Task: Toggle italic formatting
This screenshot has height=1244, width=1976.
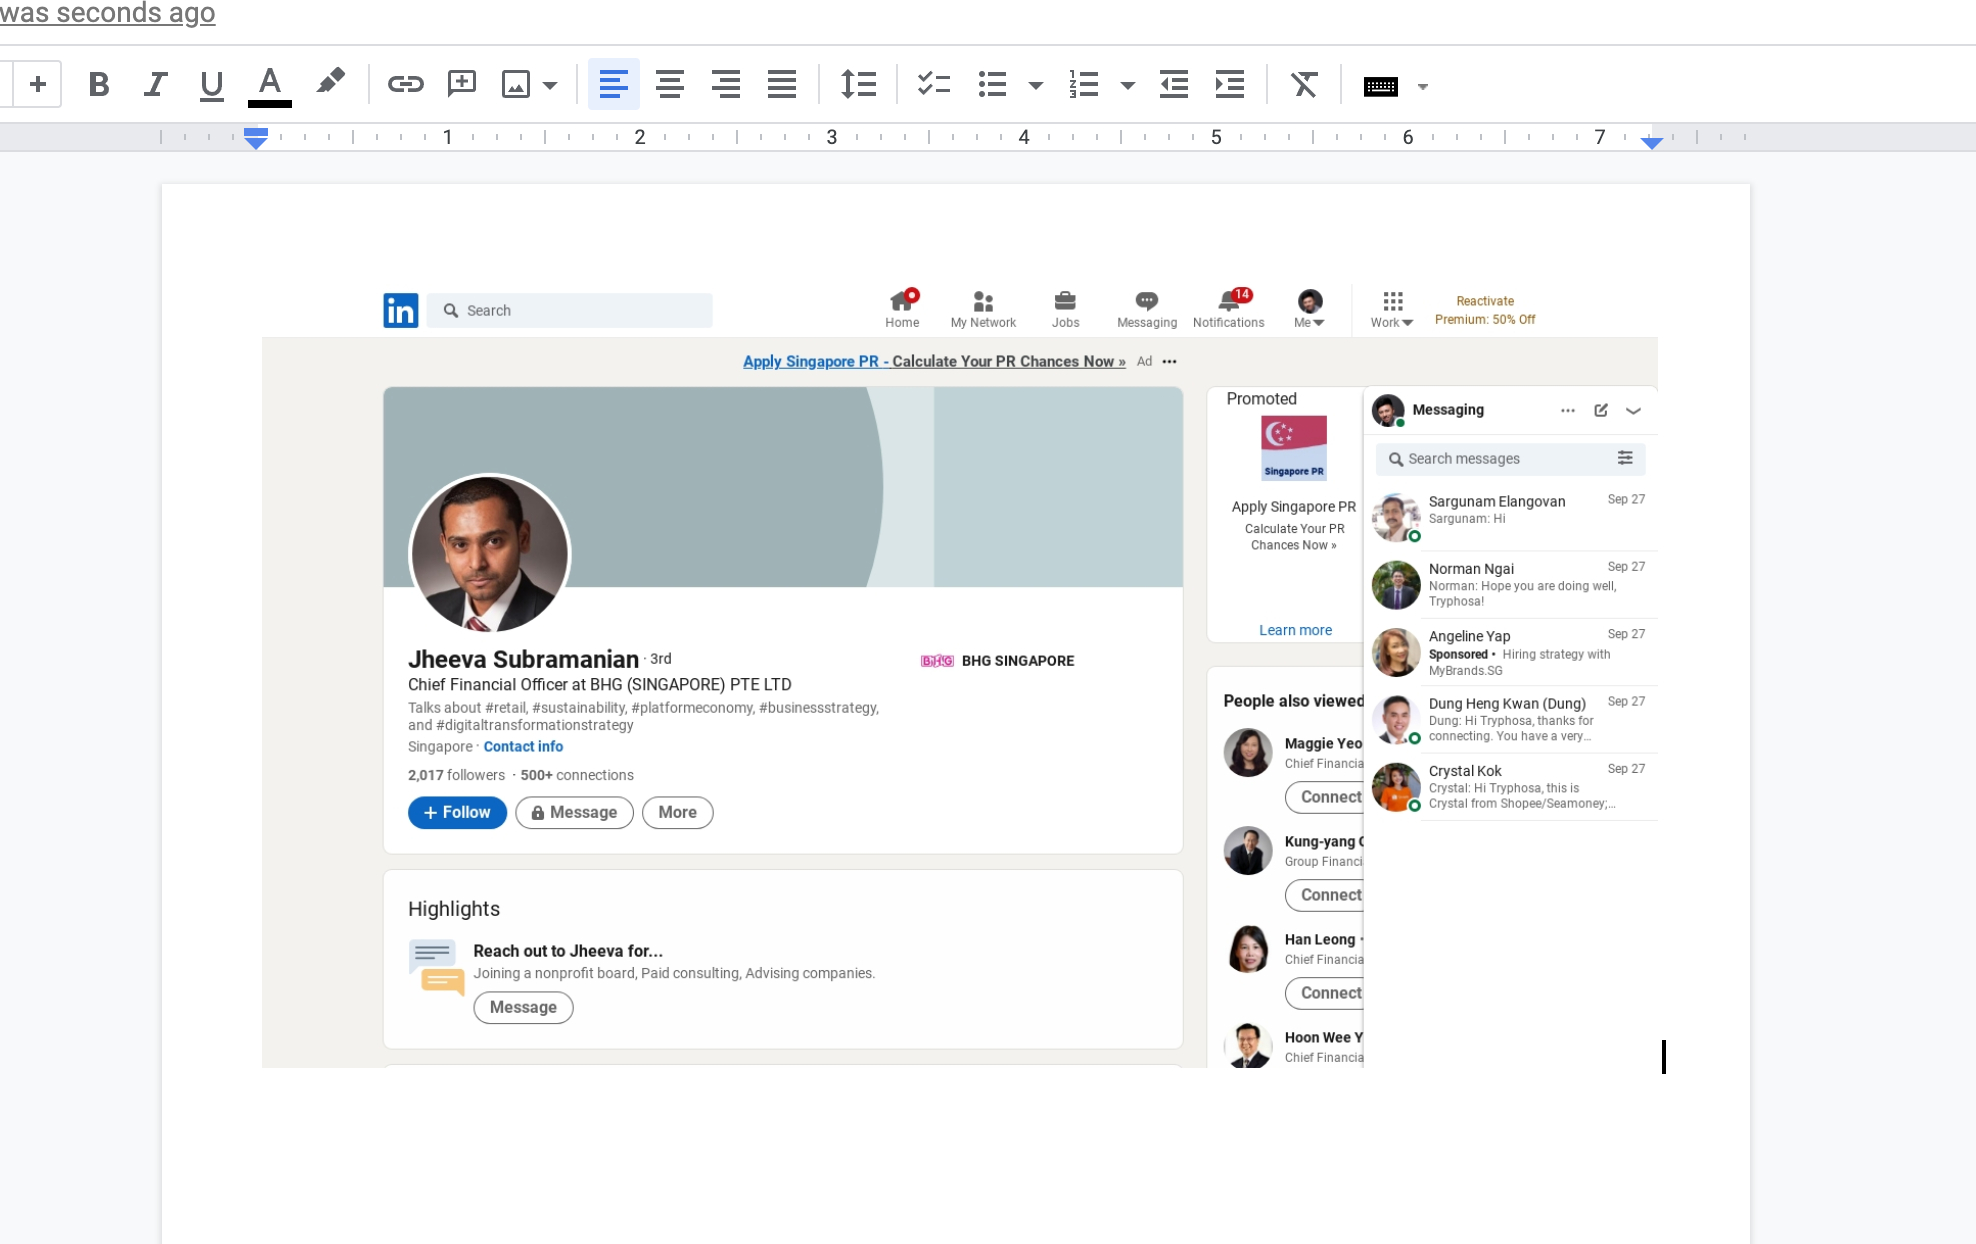Action: tap(154, 85)
